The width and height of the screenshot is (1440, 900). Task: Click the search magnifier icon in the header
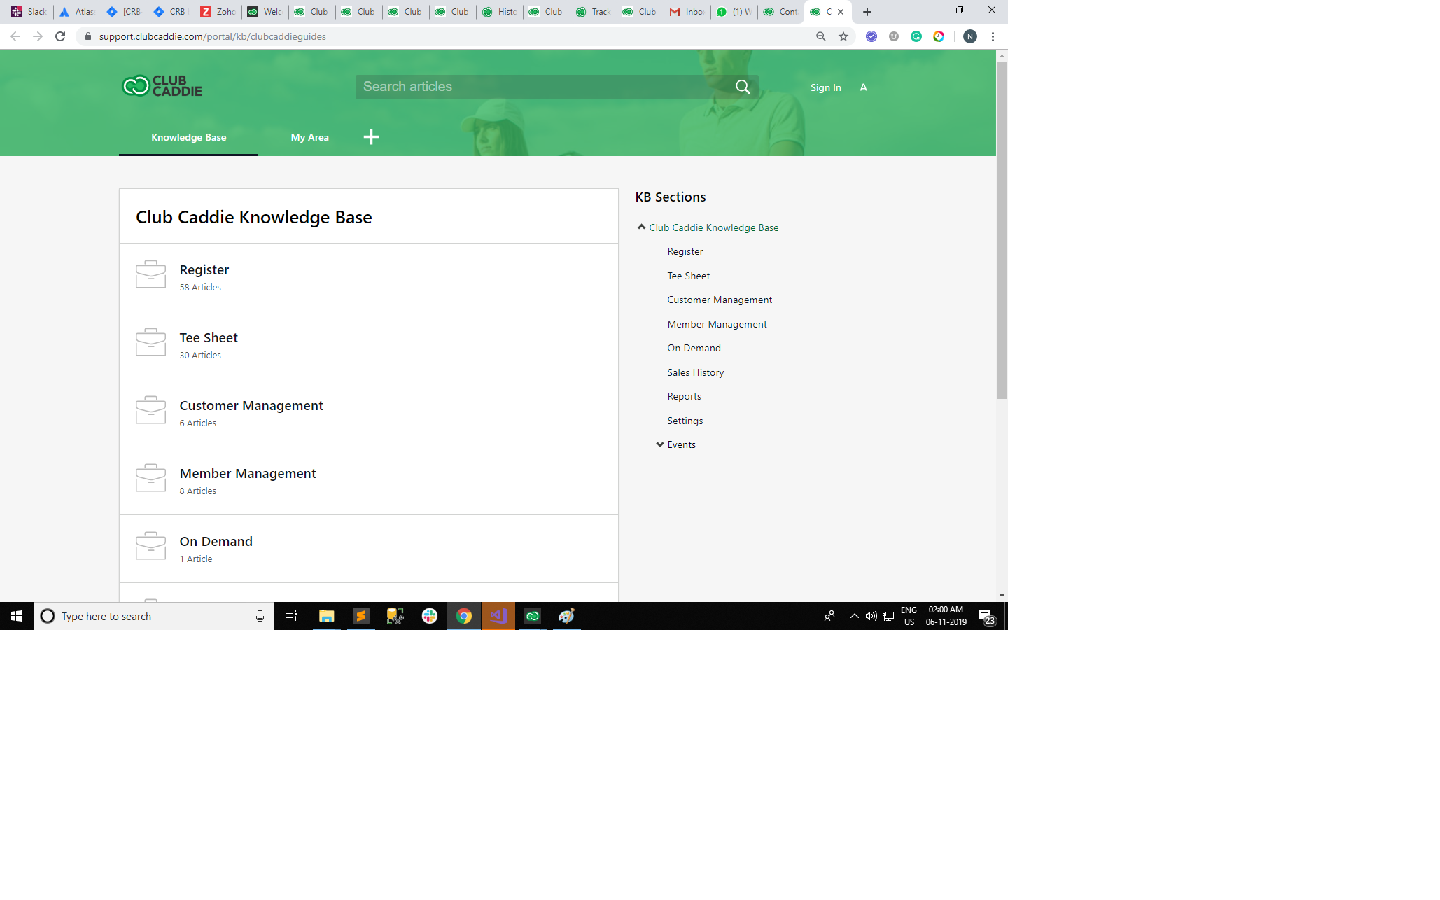click(x=743, y=87)
